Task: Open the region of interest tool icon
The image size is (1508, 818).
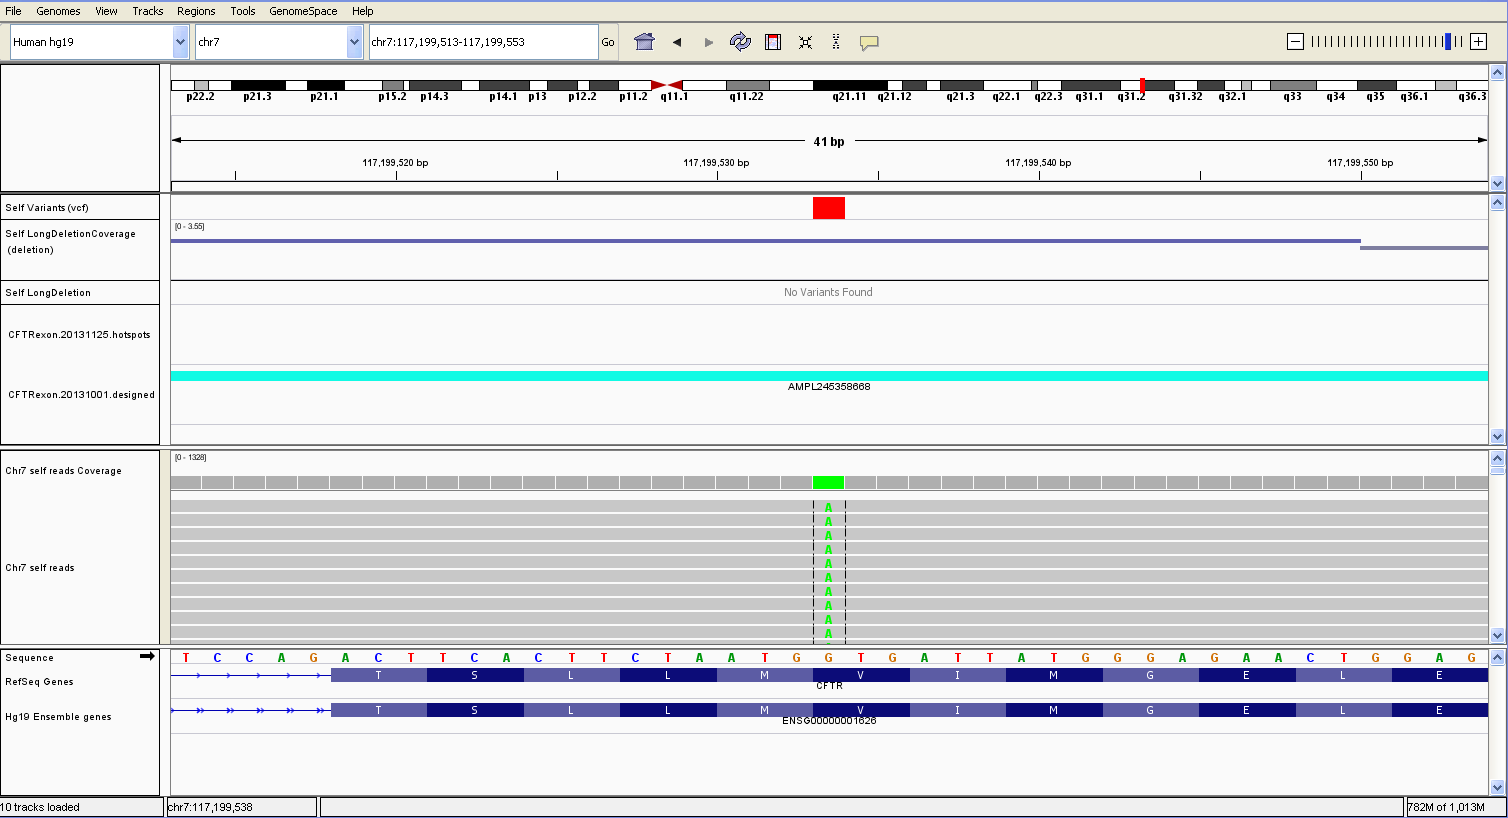Action: [772, 42]
